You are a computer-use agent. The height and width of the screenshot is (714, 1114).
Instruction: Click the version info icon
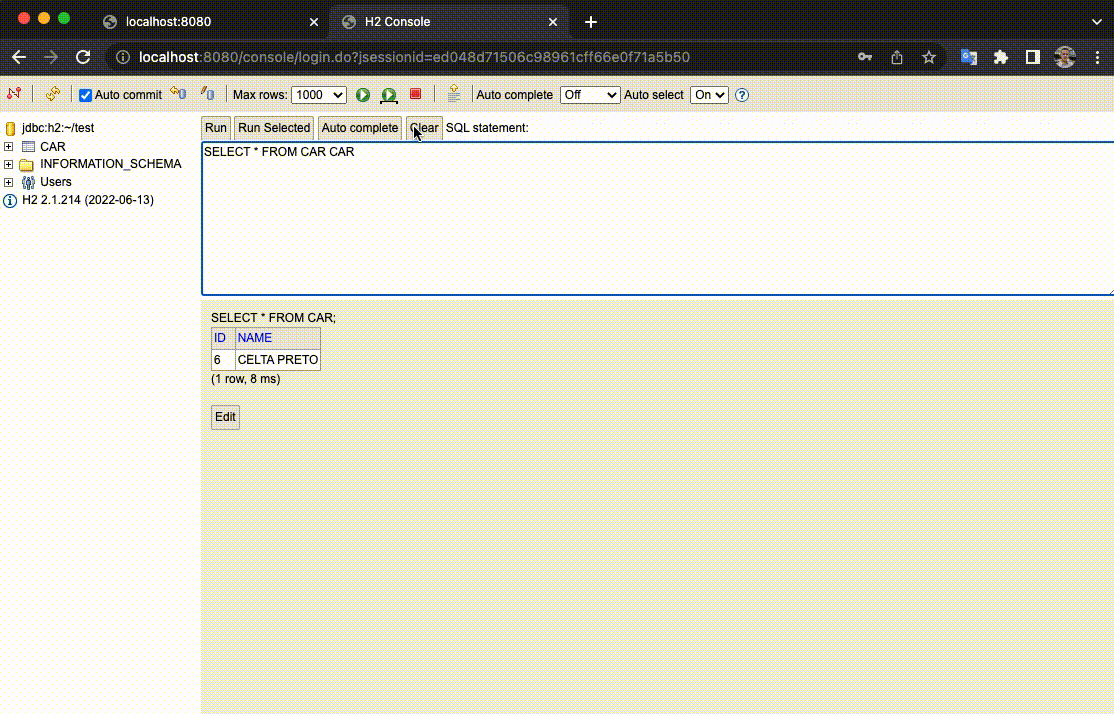10,201
